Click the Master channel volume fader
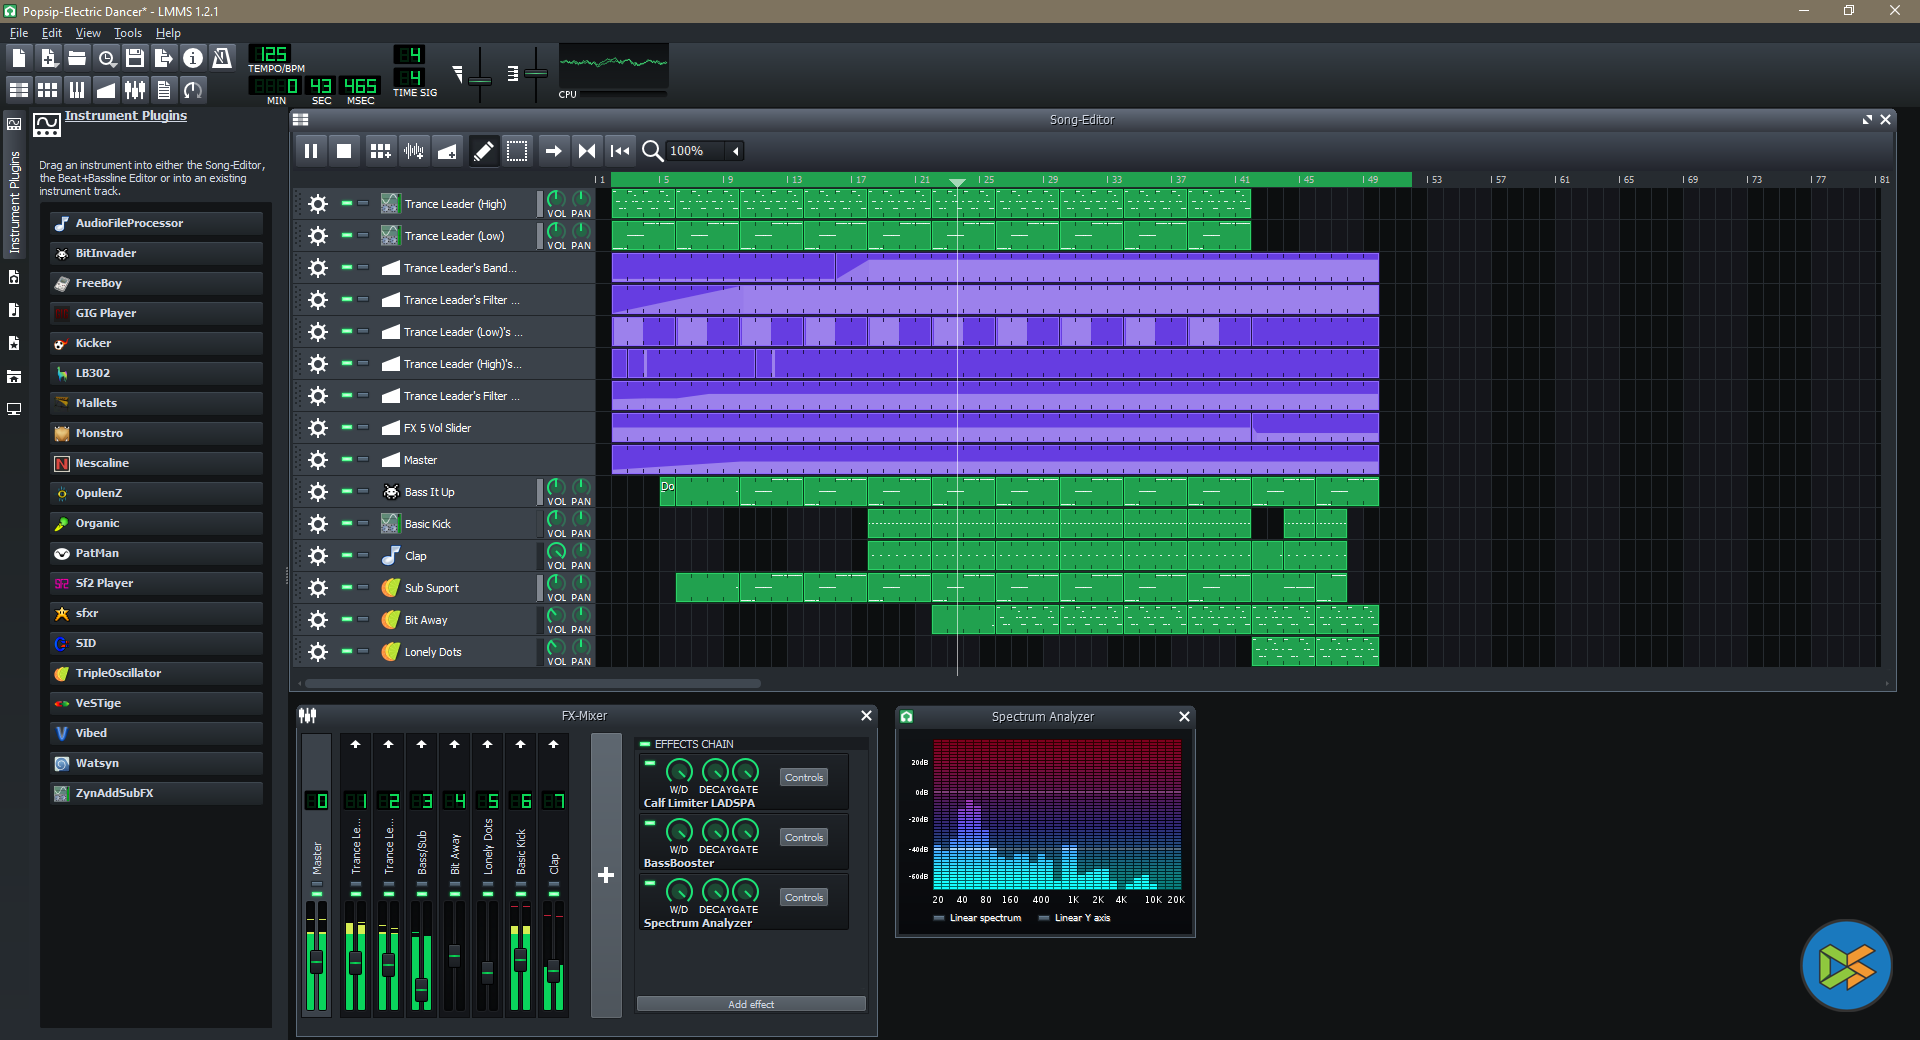The width and height of the screenshot is (1920, 1040). pyautogui.click(x=317, y=962)
